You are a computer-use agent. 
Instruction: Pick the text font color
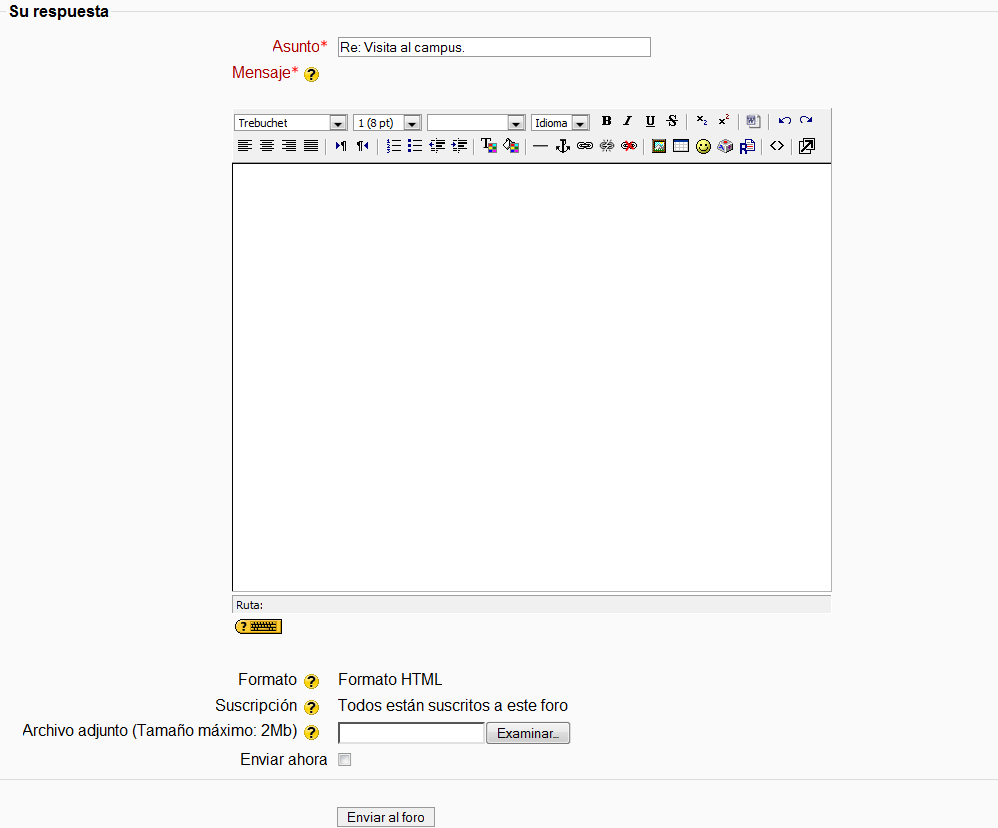pyautogui.click(x=489, y=146)
